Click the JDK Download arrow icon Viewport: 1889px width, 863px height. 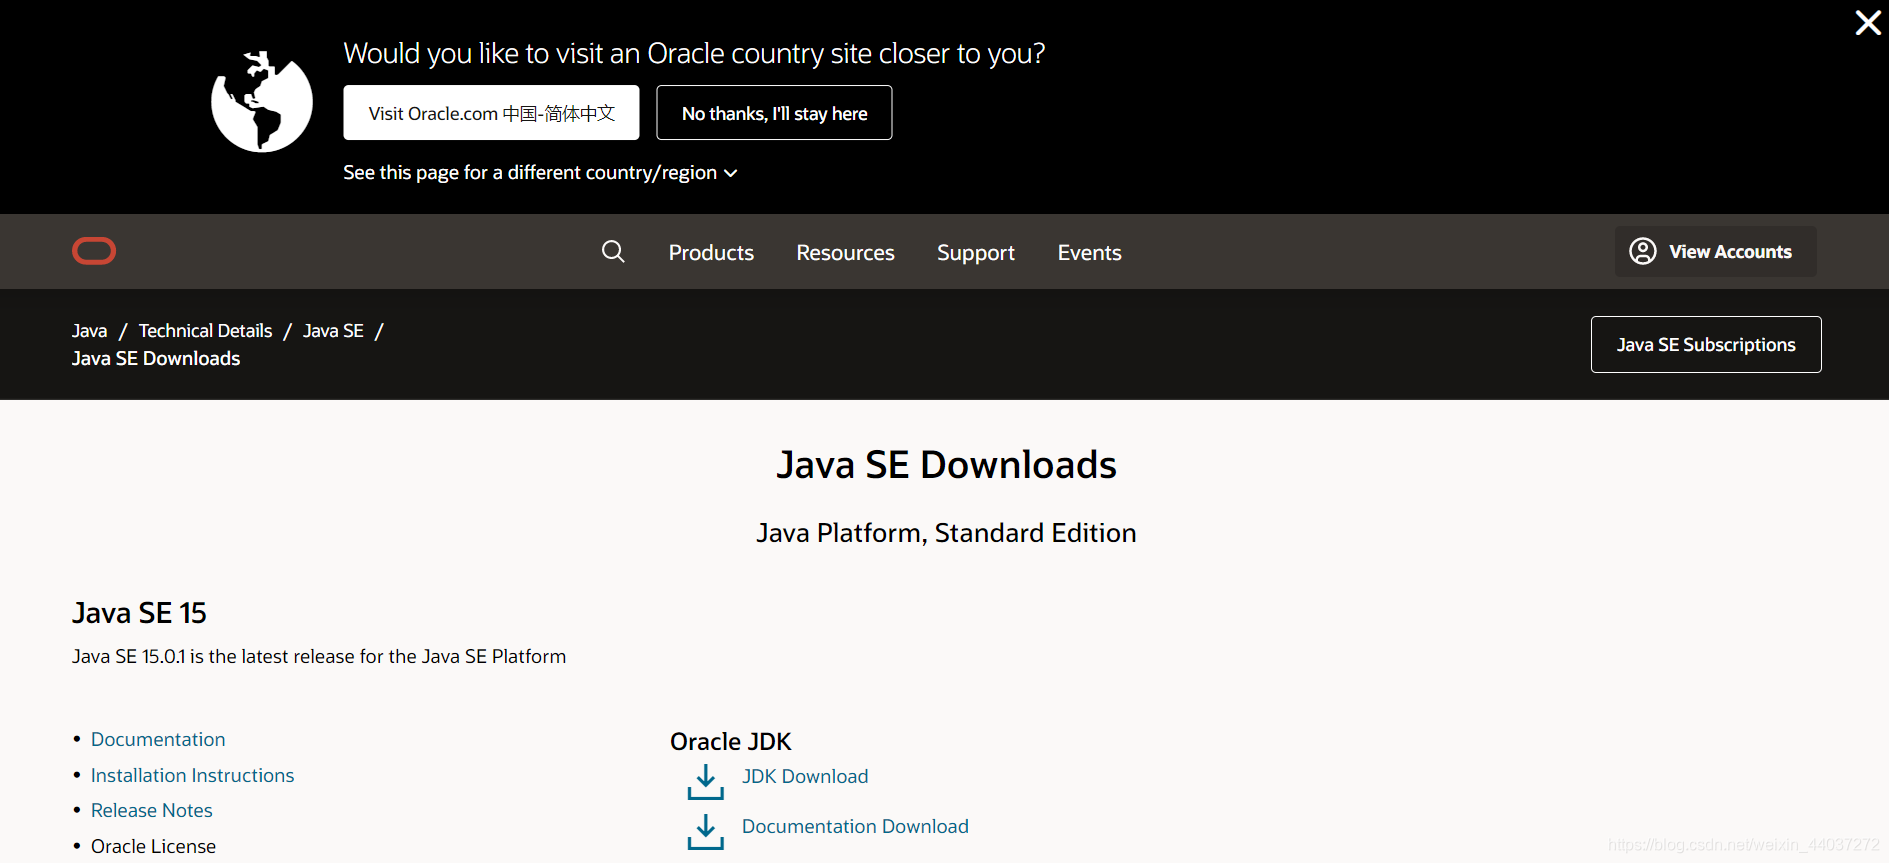(x=705, y=782)
